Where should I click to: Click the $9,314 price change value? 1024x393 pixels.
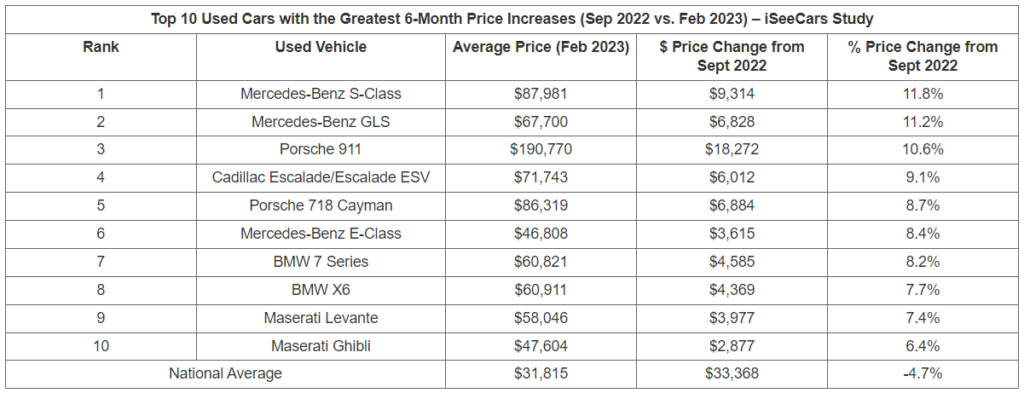click(731, 93)
